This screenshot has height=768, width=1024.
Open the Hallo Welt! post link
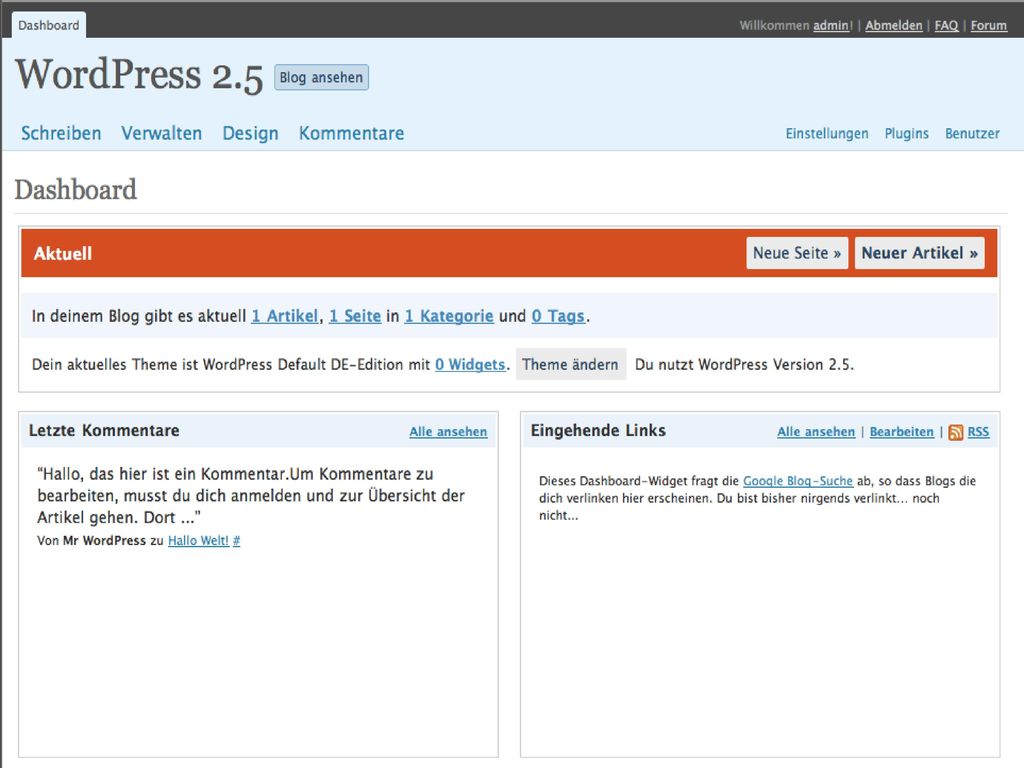199,541
